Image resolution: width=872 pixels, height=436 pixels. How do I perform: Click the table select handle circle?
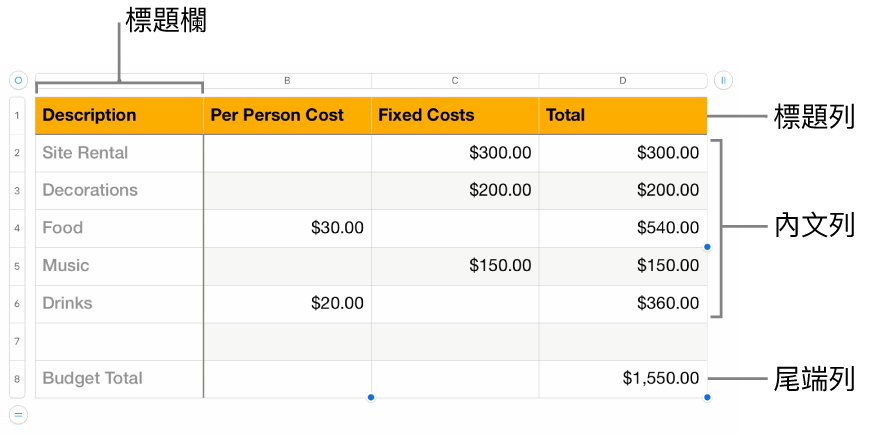coord(18,80)
